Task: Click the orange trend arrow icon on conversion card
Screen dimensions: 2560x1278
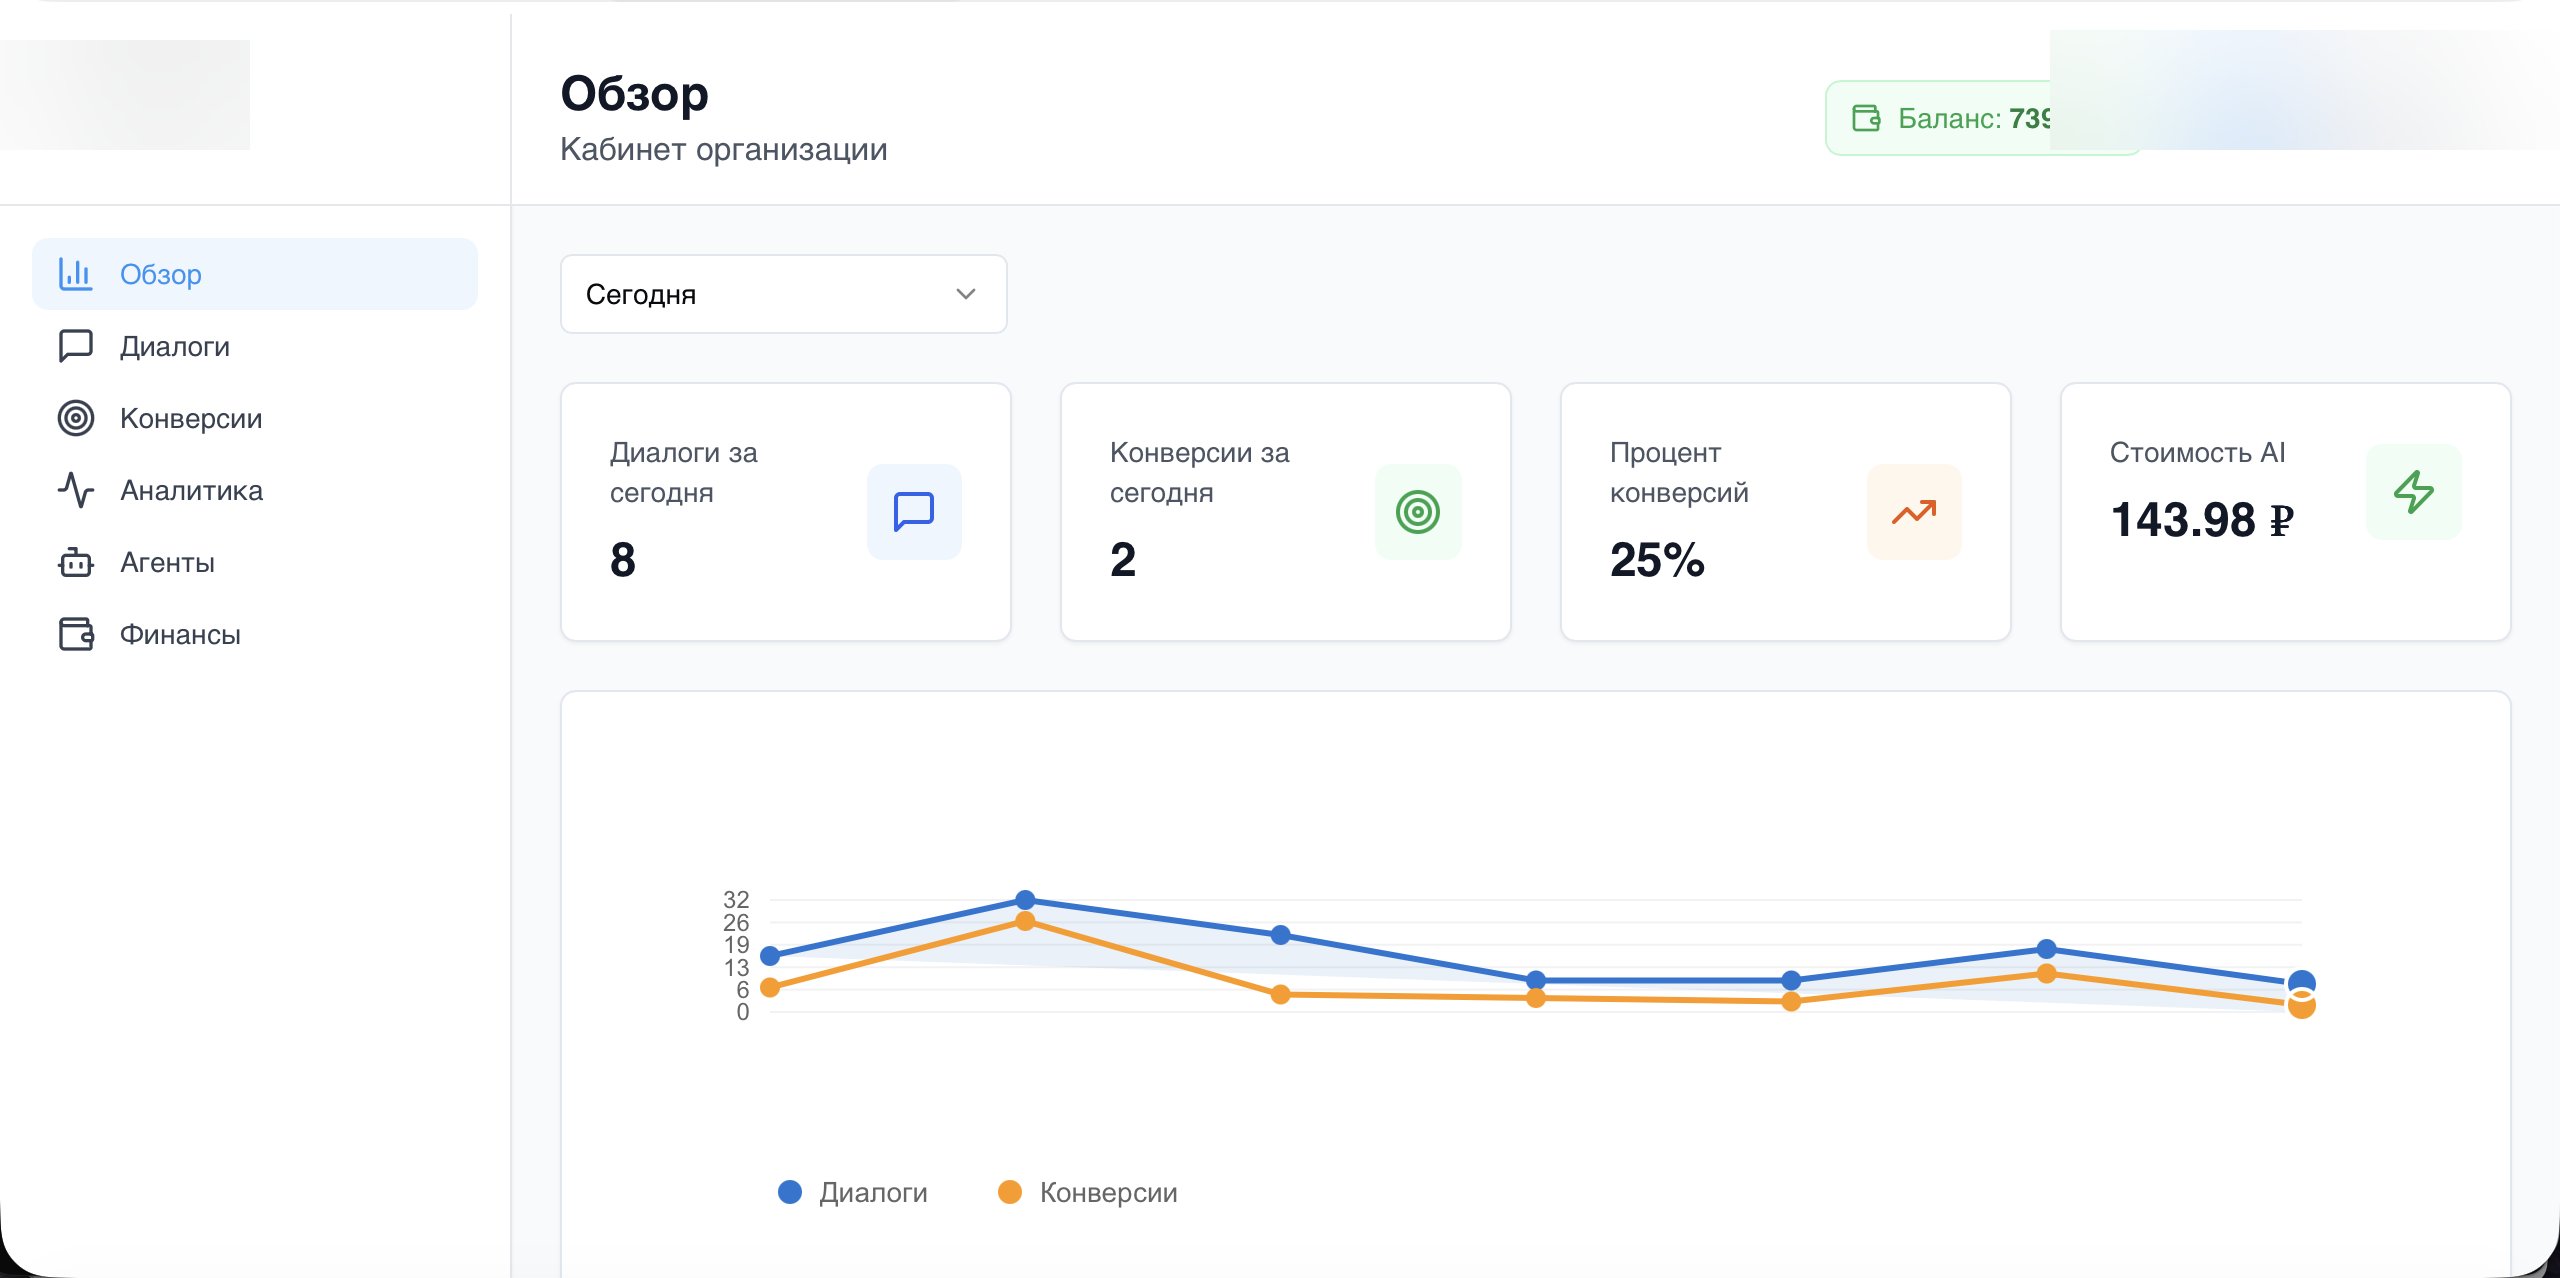Action: pos(1914,511)
